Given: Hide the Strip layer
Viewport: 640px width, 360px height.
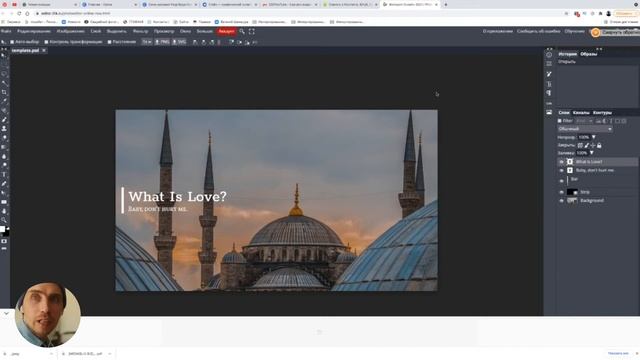Looking at the screenshot, I should tap(561, 192).
